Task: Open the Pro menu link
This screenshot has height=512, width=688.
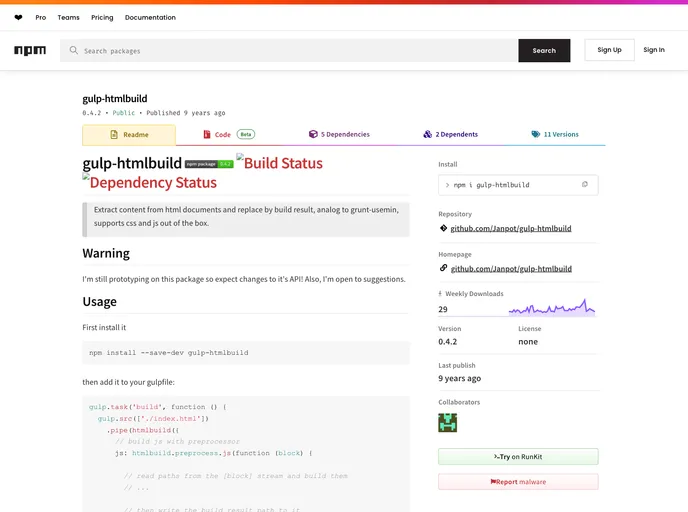Action: (x=41, y=18)
